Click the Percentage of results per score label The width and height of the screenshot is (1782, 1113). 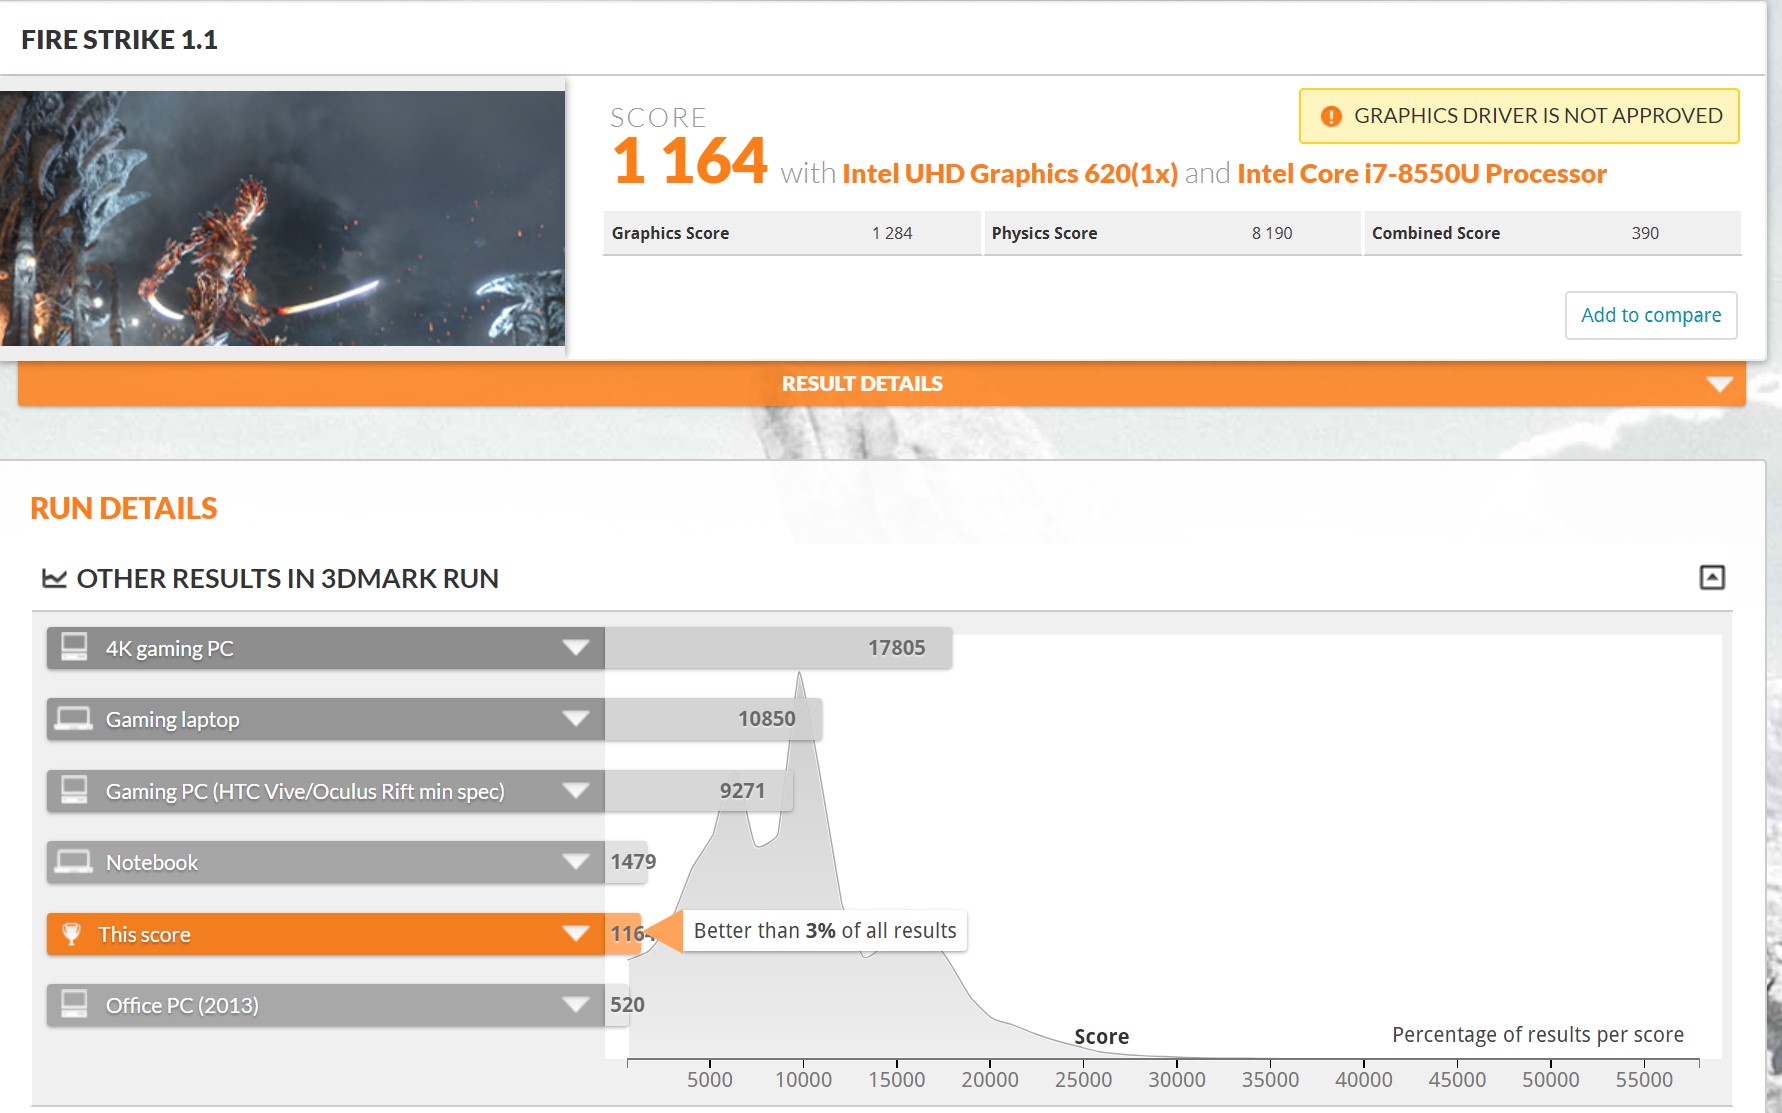pos(1538,1035)
